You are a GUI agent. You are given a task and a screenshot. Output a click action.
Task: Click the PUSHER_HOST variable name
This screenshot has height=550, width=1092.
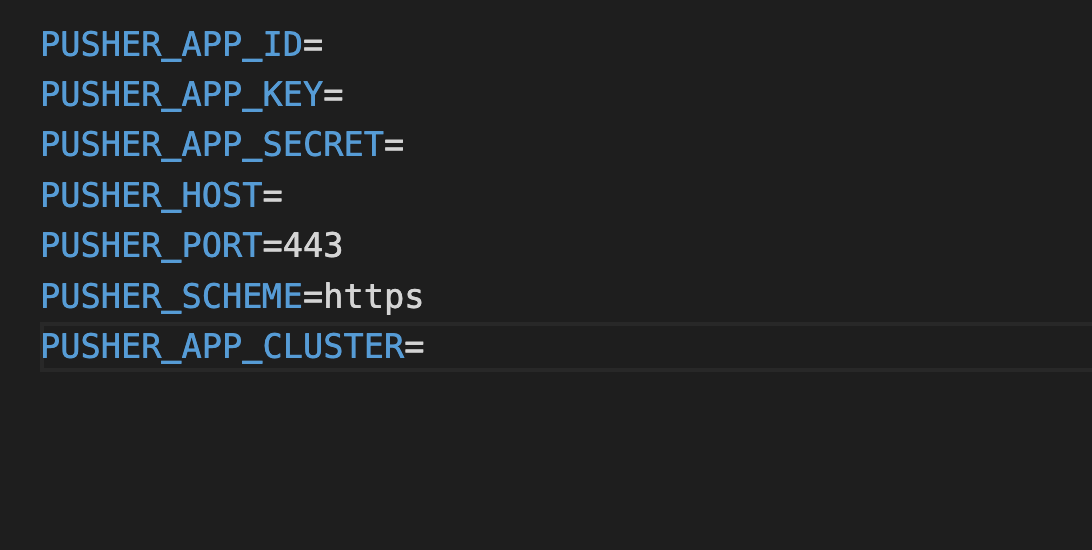pos(151,195)
